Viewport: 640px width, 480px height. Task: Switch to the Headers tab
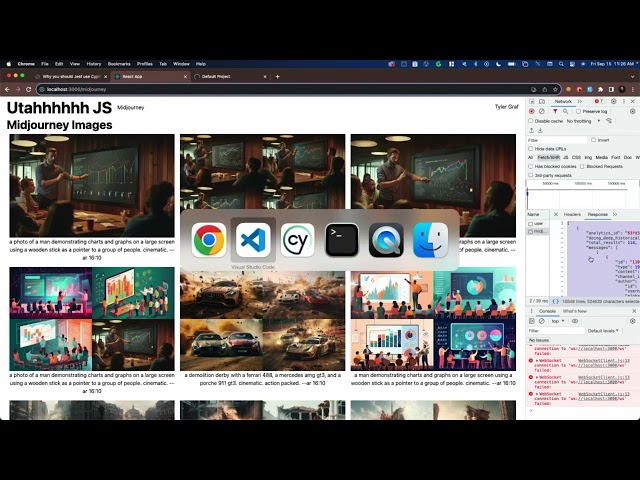click(x=572, y=214)
